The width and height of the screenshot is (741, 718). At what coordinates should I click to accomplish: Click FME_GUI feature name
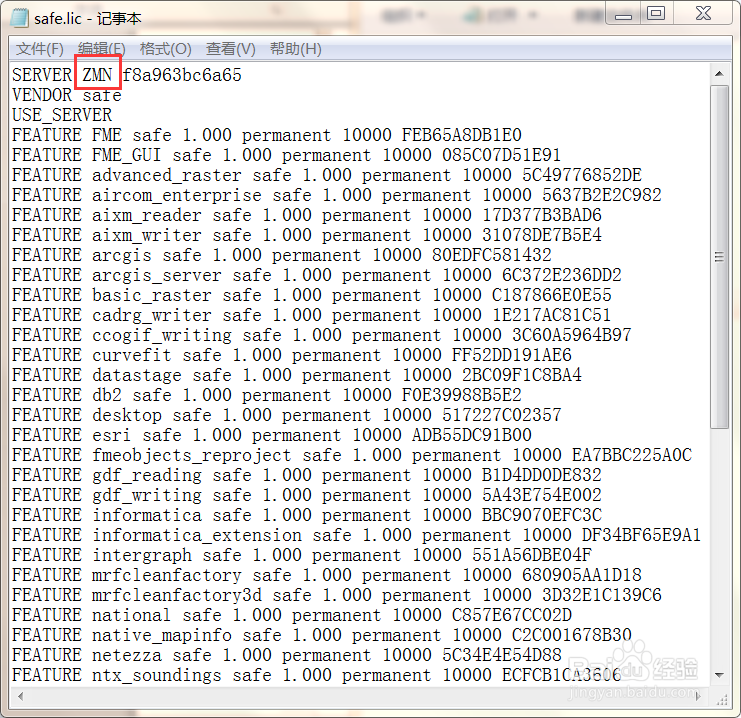pos(127,155)
